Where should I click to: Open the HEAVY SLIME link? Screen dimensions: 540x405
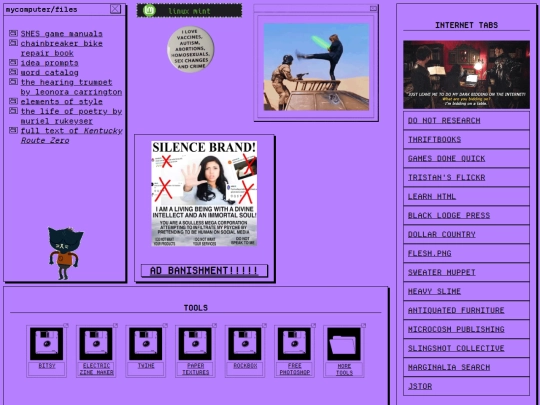tap(466, 291)
